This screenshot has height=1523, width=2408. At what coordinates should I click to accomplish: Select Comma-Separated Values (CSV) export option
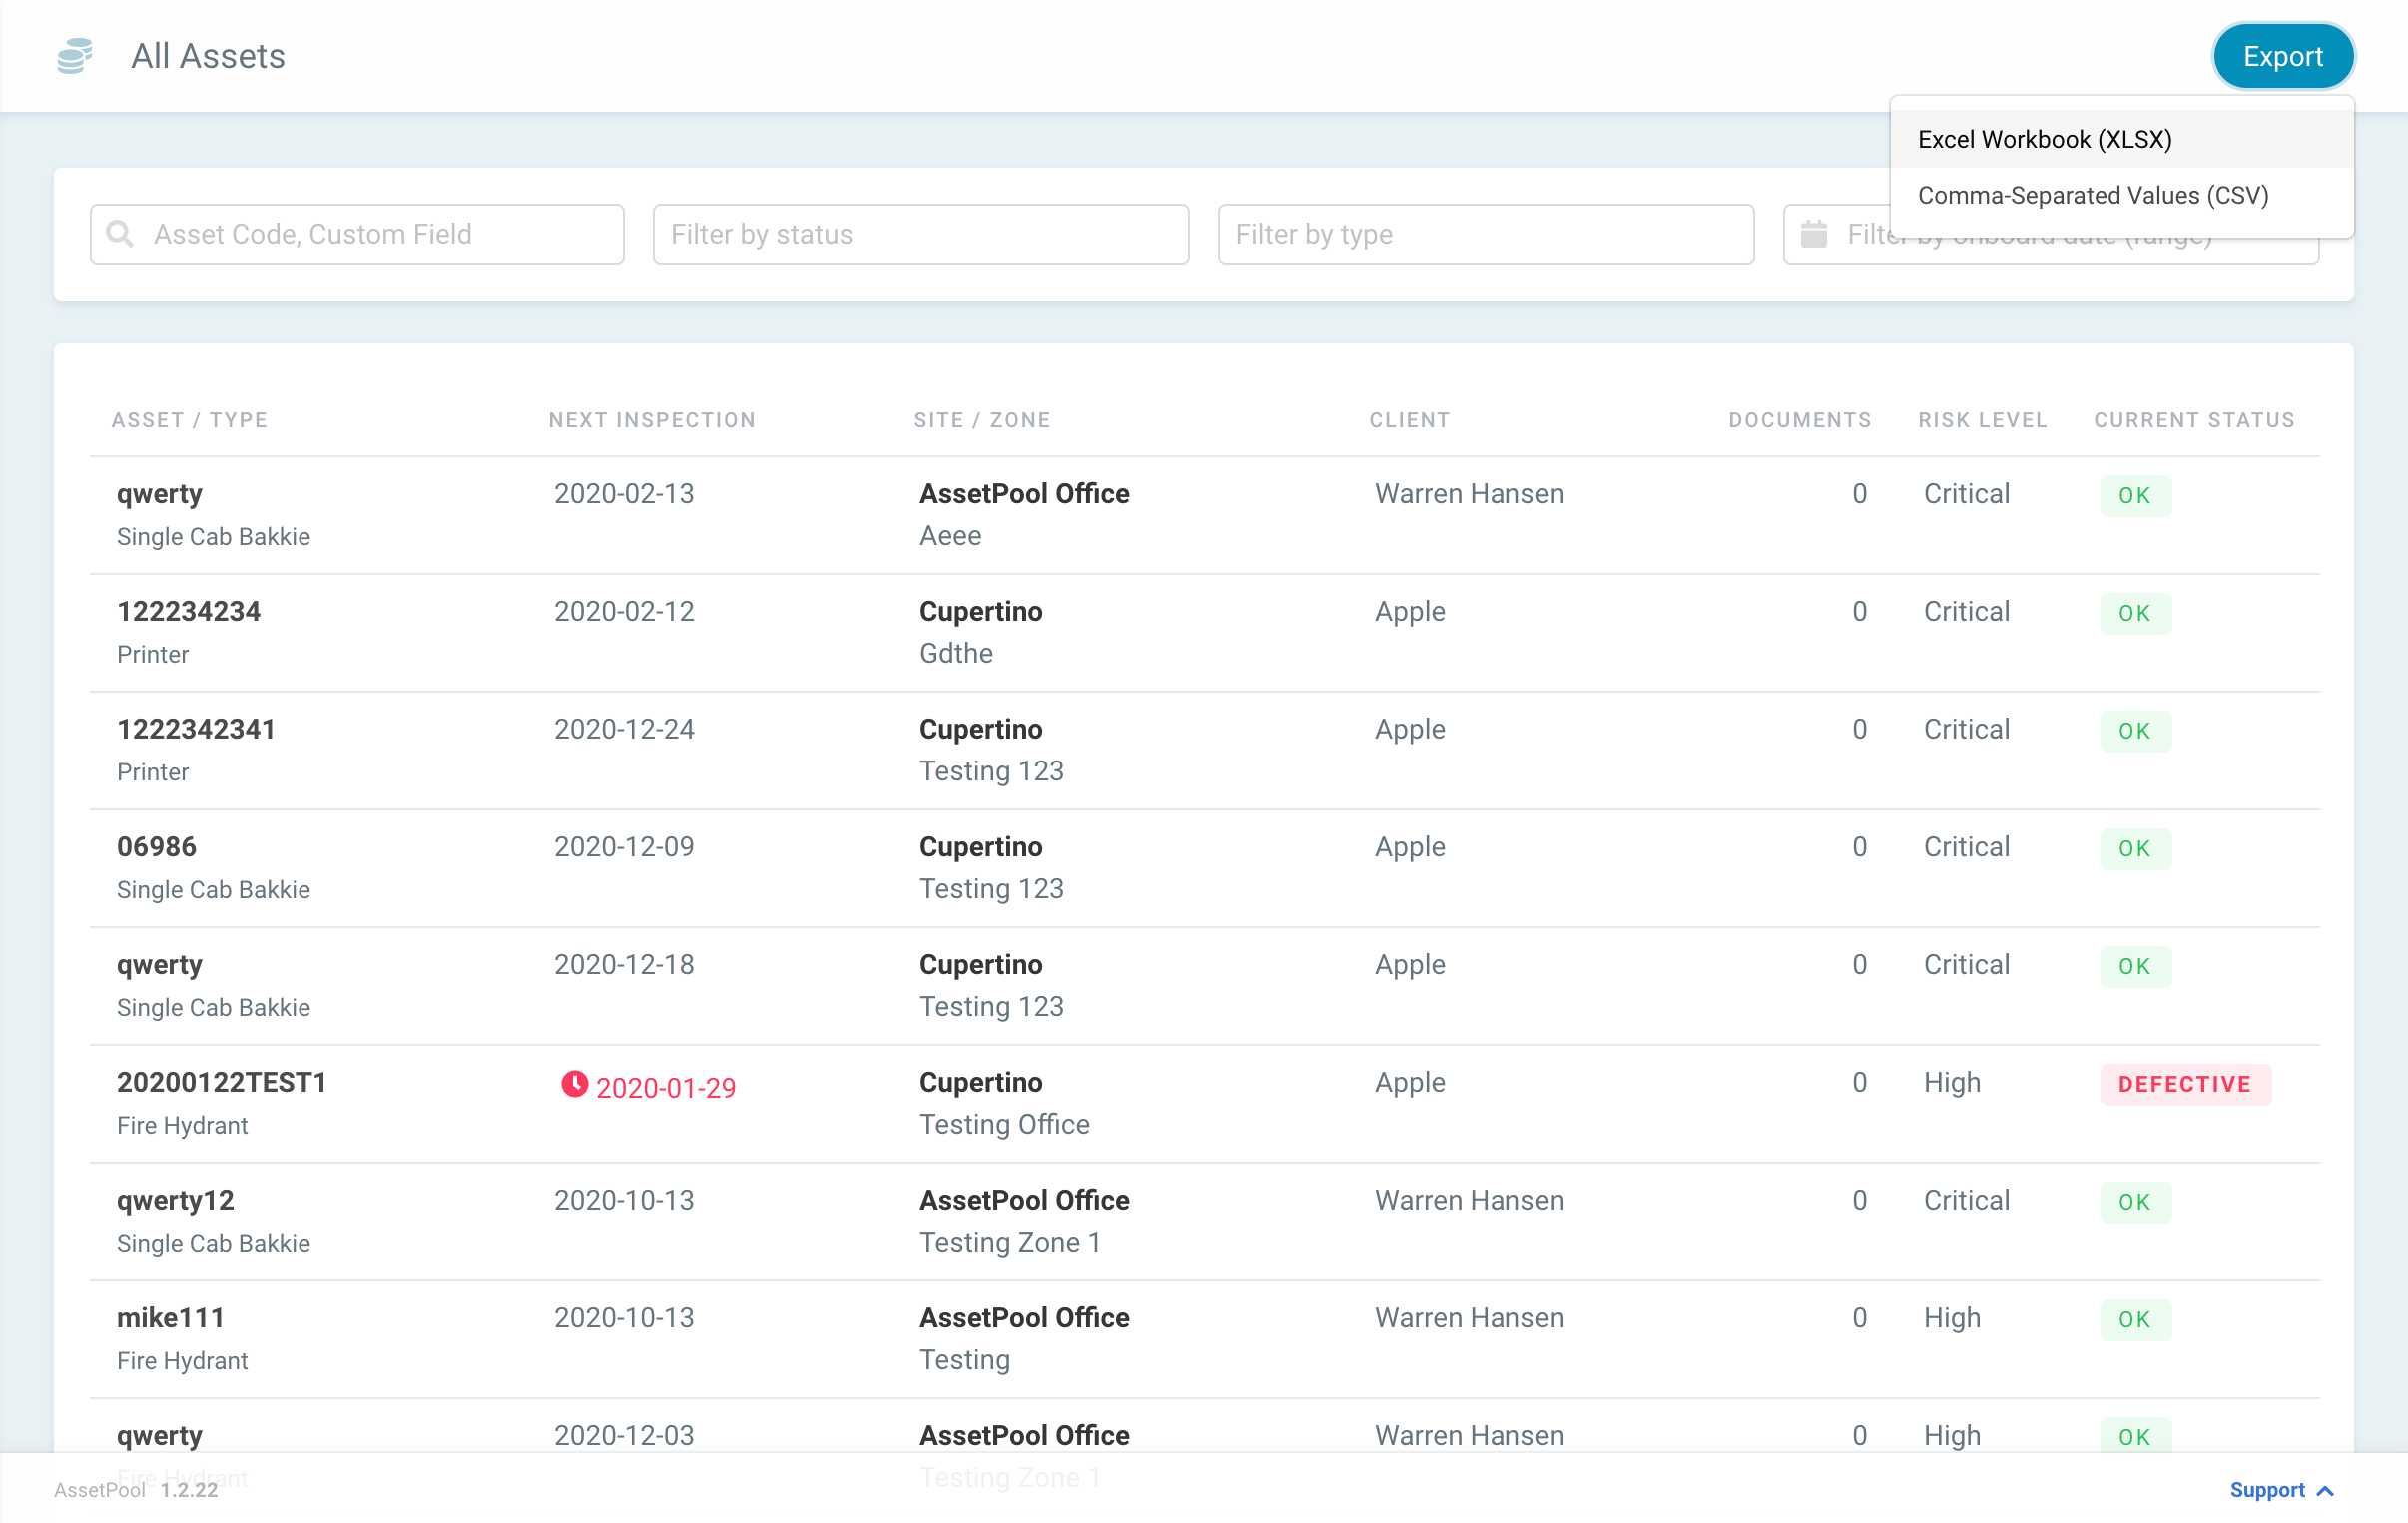pos(2093,195)
